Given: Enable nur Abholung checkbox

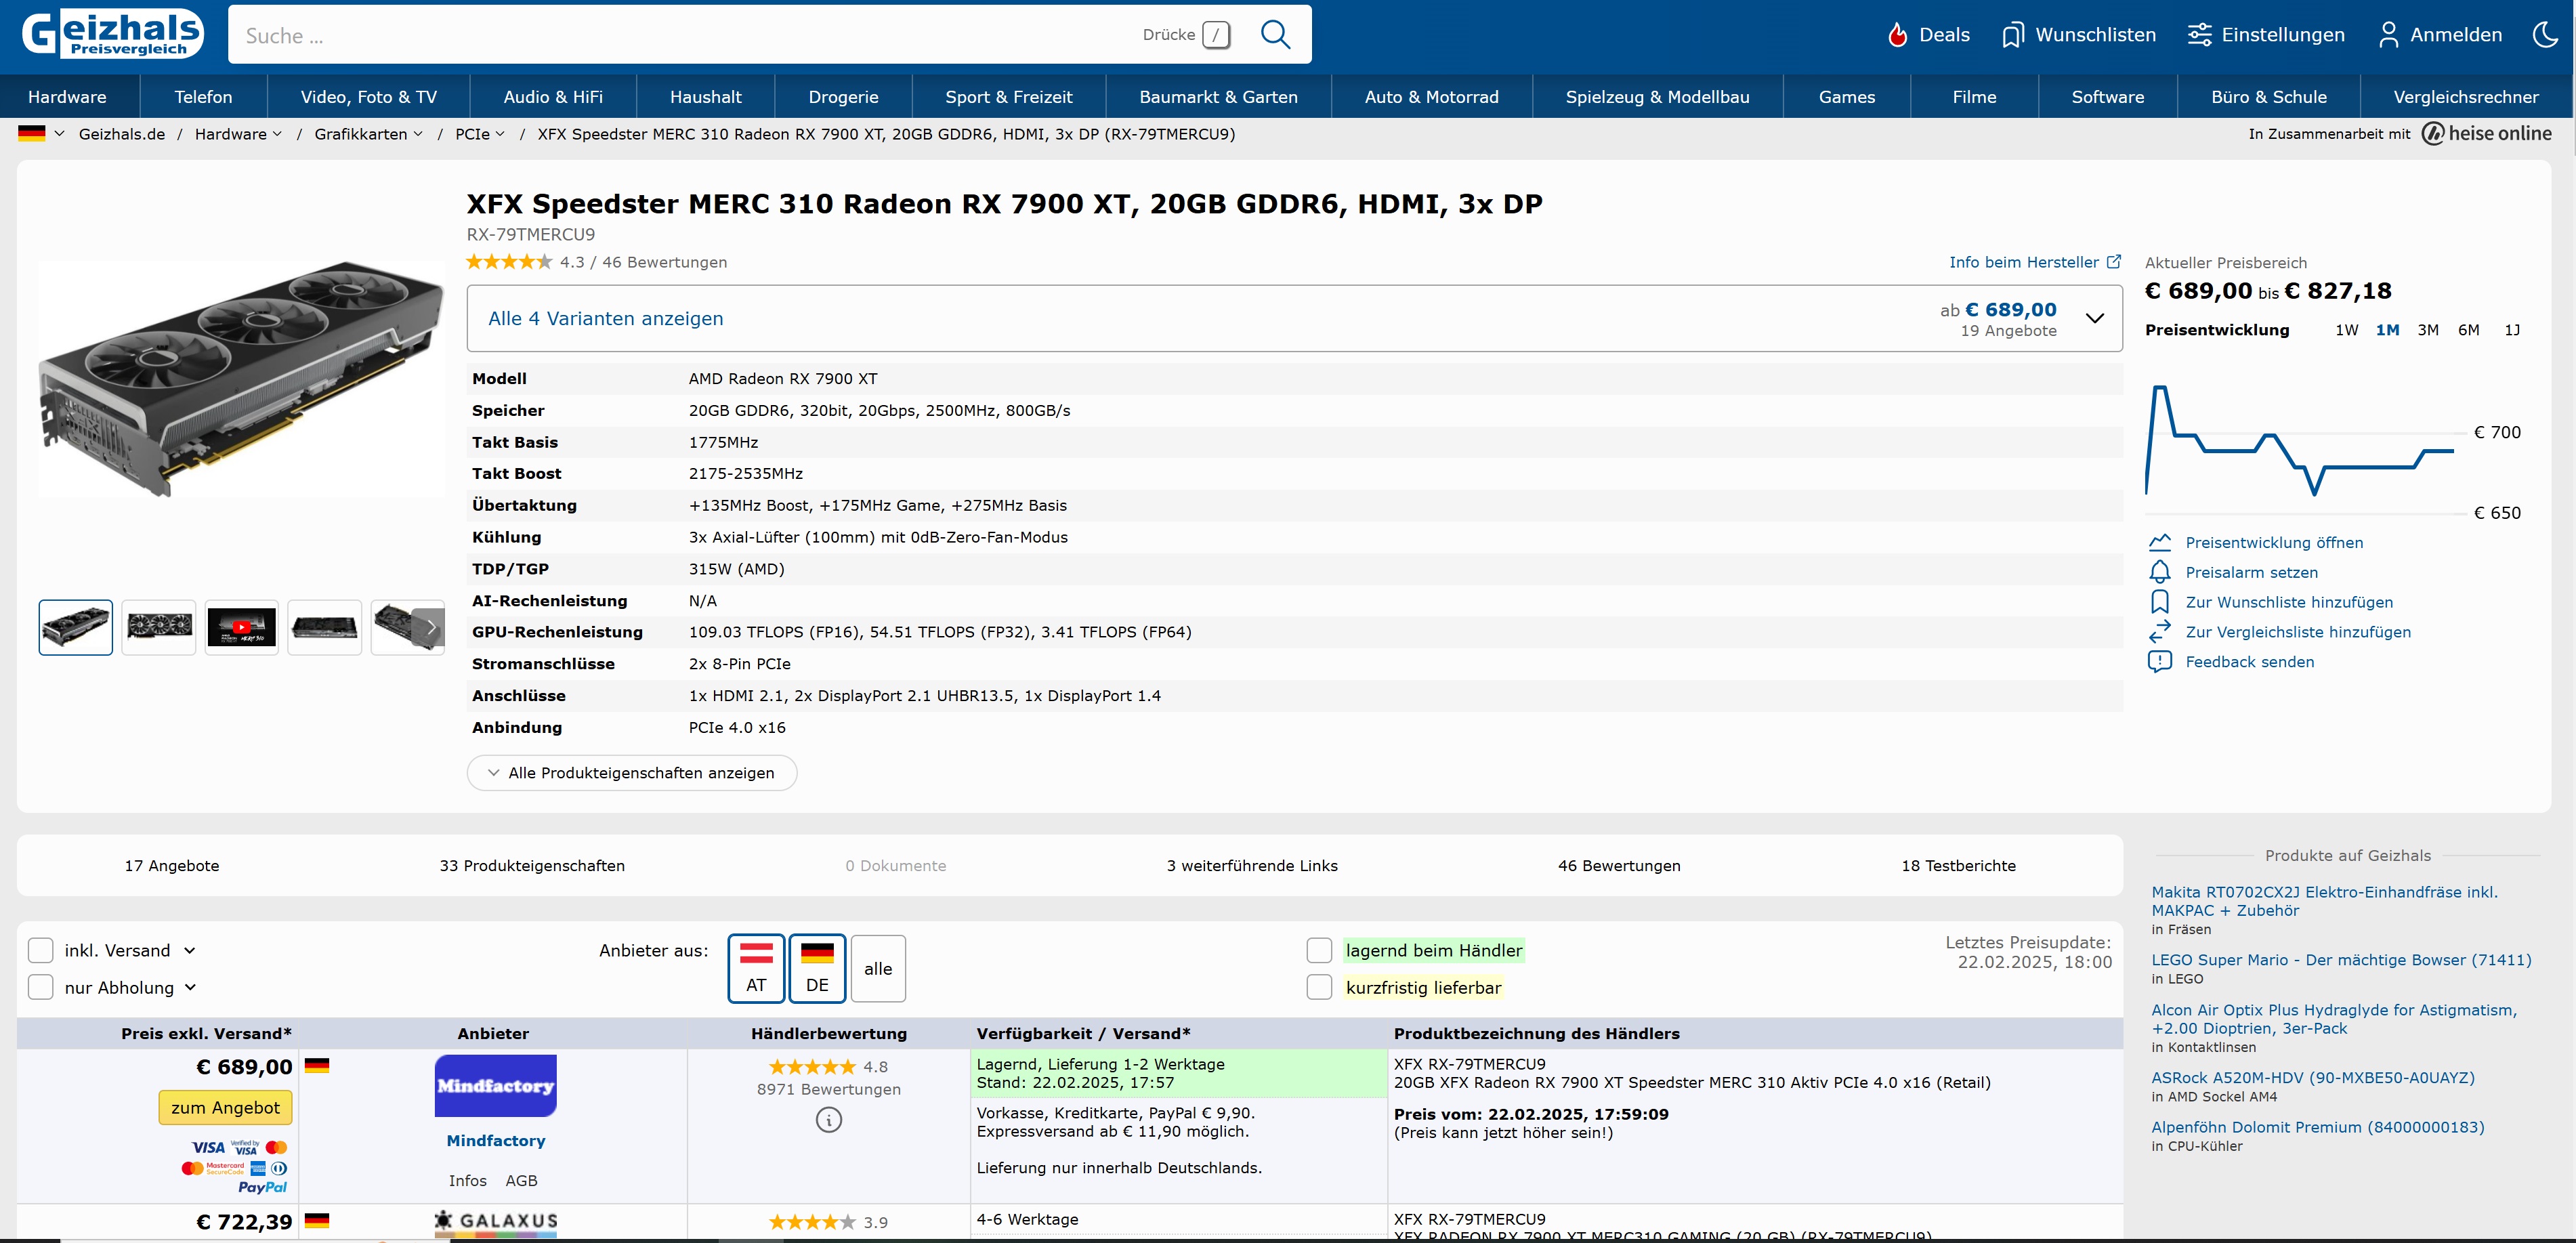Looking at the screenshot, I should [40, 988].
